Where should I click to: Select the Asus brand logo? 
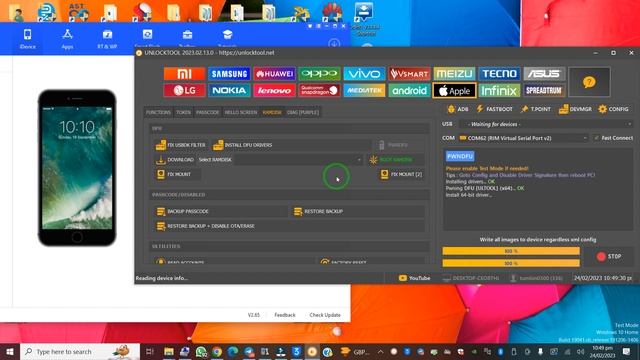(544, 74)
